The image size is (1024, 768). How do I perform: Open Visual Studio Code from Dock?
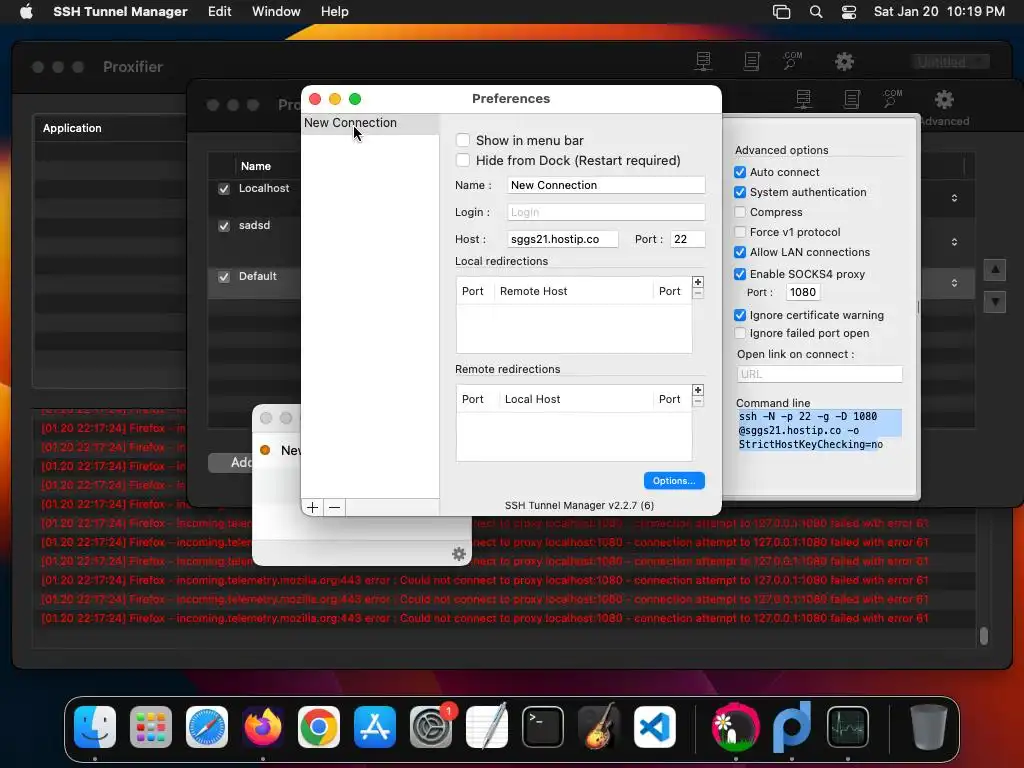point(655,727)
